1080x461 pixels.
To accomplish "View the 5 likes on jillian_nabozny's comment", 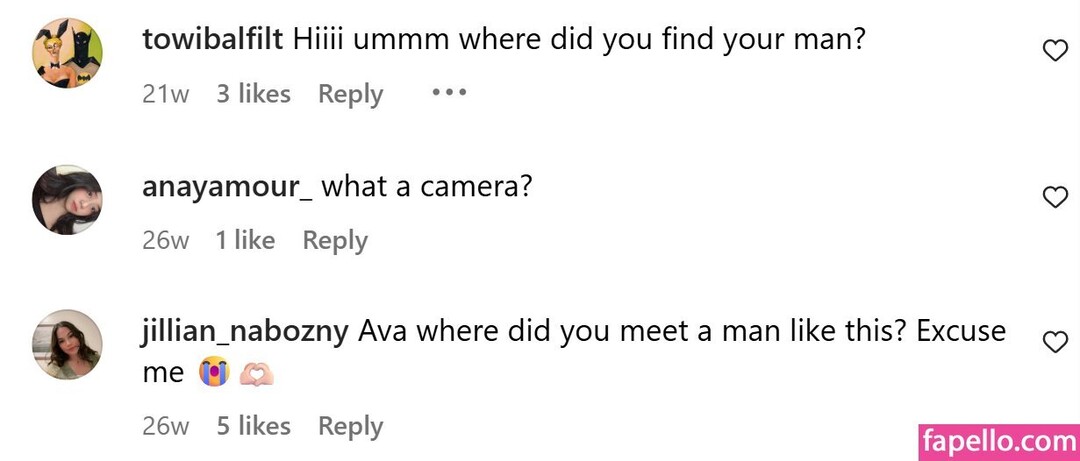I will point(253,426).
